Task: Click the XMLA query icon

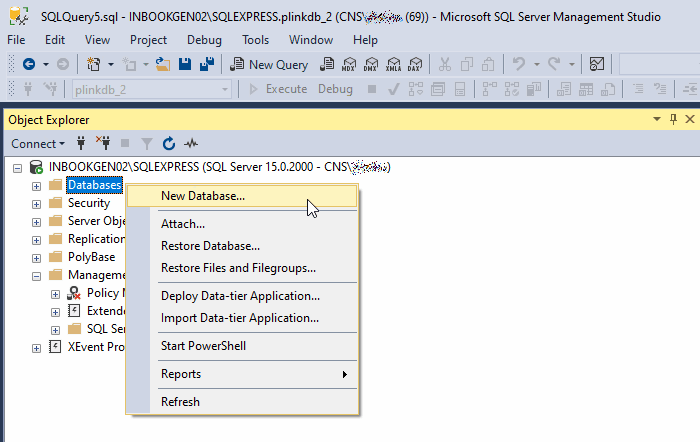Action: click(393, 65)
